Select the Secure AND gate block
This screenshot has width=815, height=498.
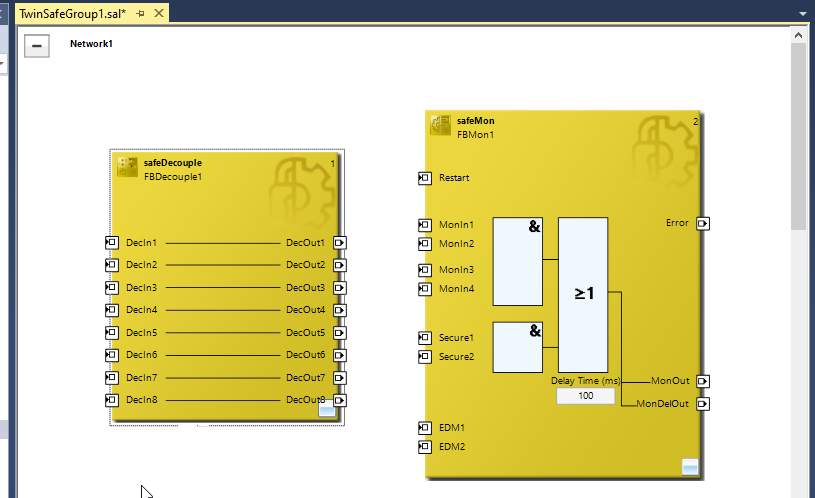518,347
